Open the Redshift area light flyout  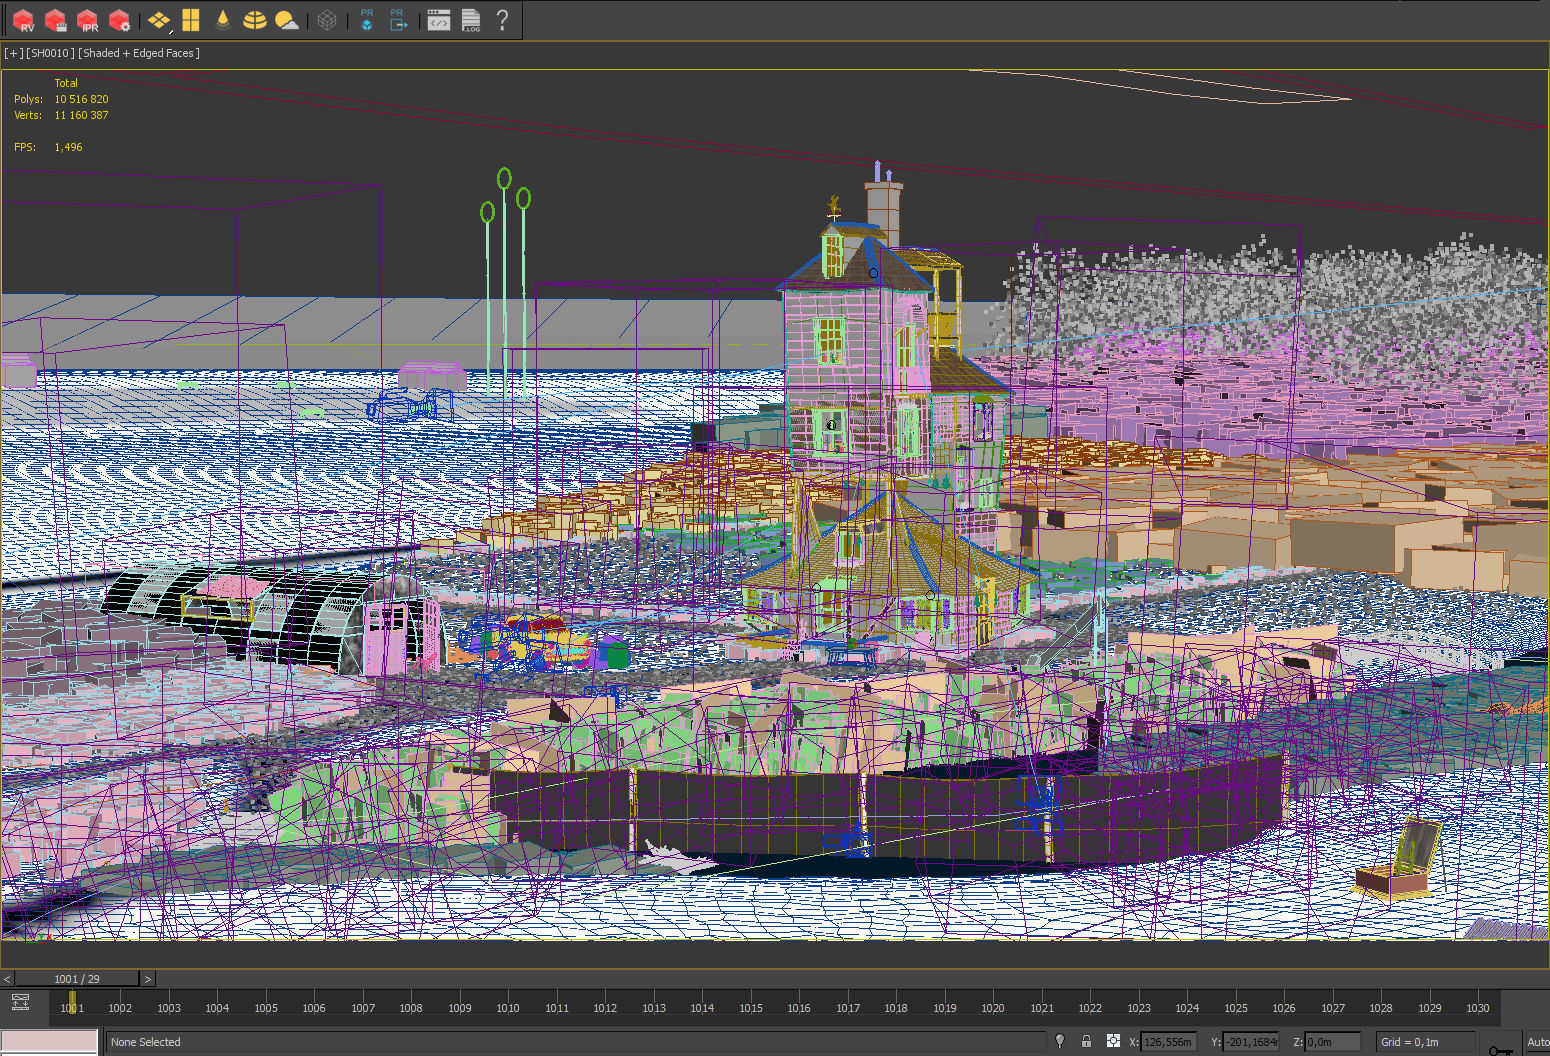[158, 20]
